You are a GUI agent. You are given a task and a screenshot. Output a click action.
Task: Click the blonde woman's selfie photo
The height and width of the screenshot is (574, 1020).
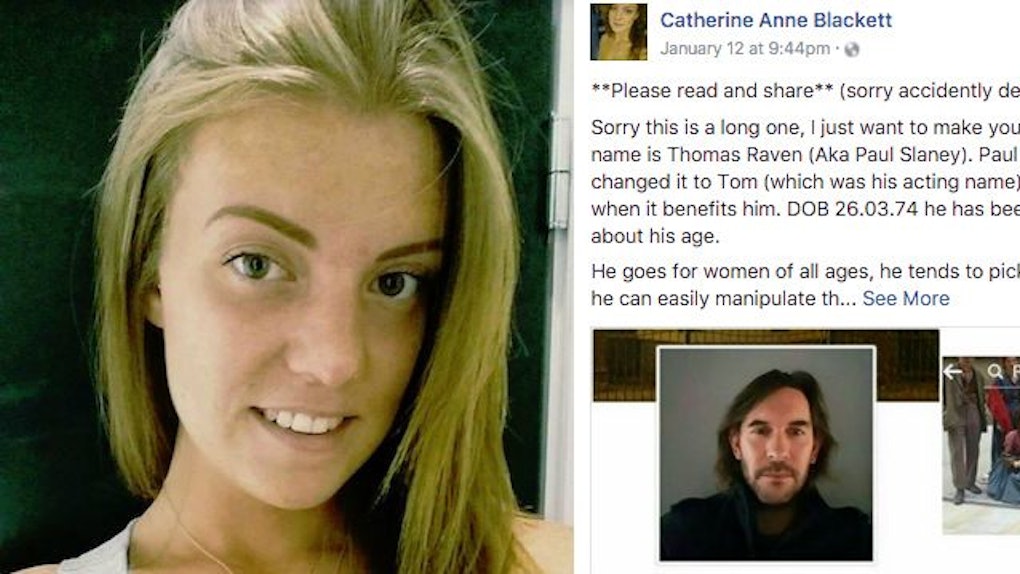(x=286, y=287)
